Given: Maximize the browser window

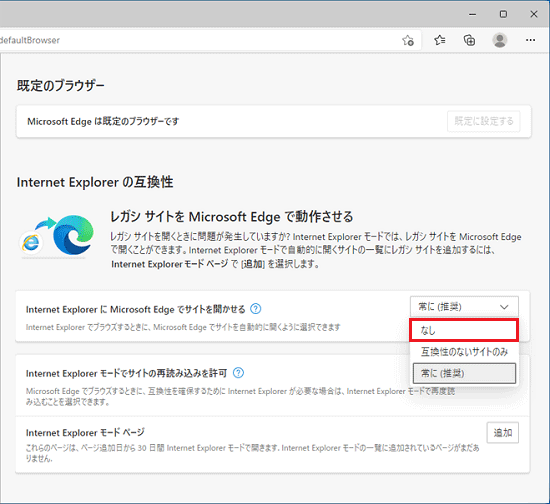Looking at the screenshot, I should [503, 14].
